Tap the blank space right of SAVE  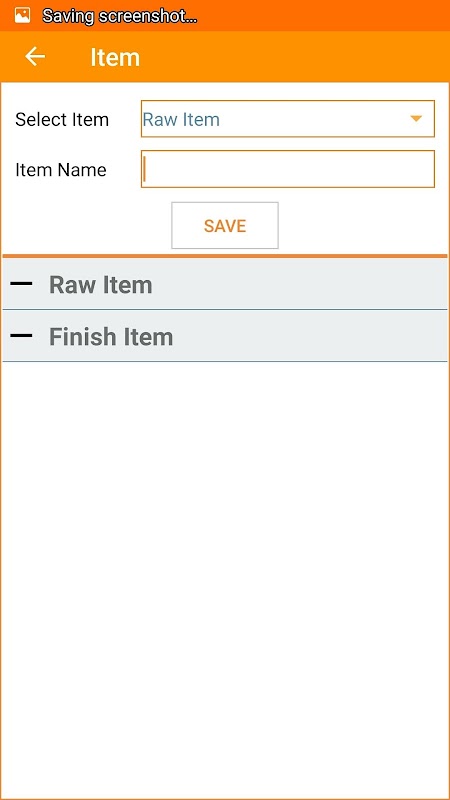(x=363, y=226)
